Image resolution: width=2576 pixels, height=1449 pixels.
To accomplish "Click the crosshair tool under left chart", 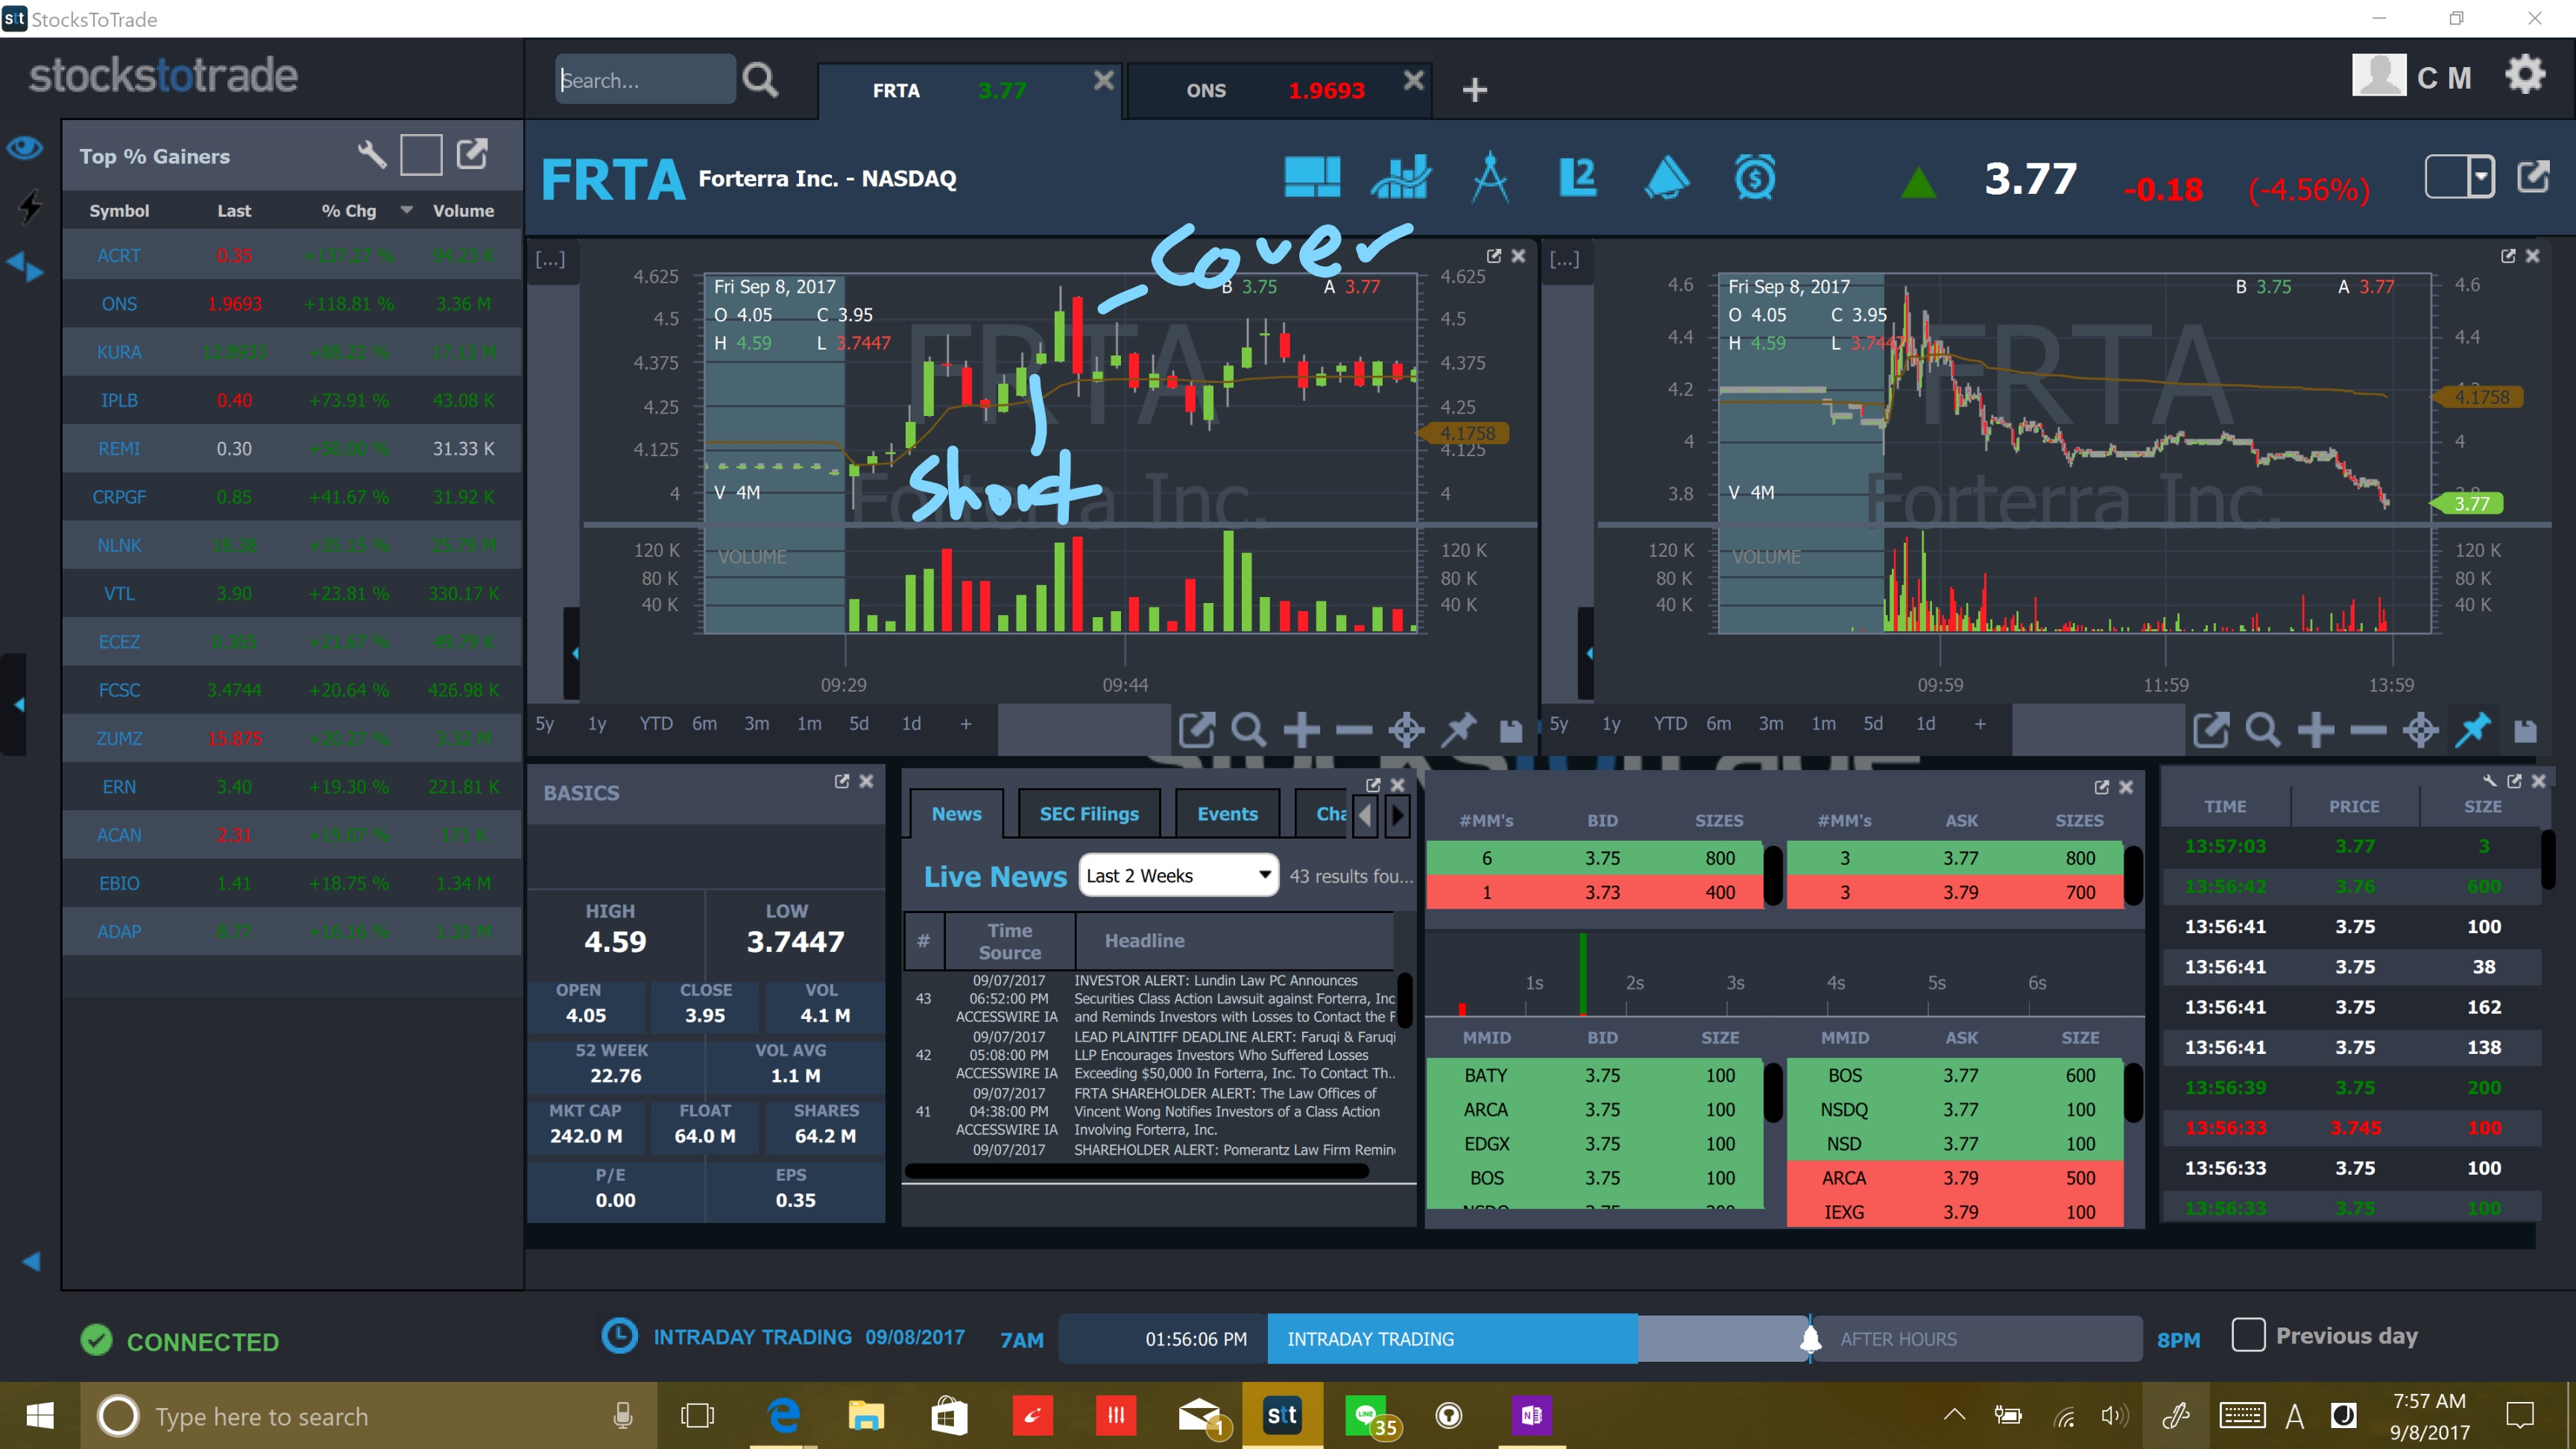I will click(x=1406, y=730).
